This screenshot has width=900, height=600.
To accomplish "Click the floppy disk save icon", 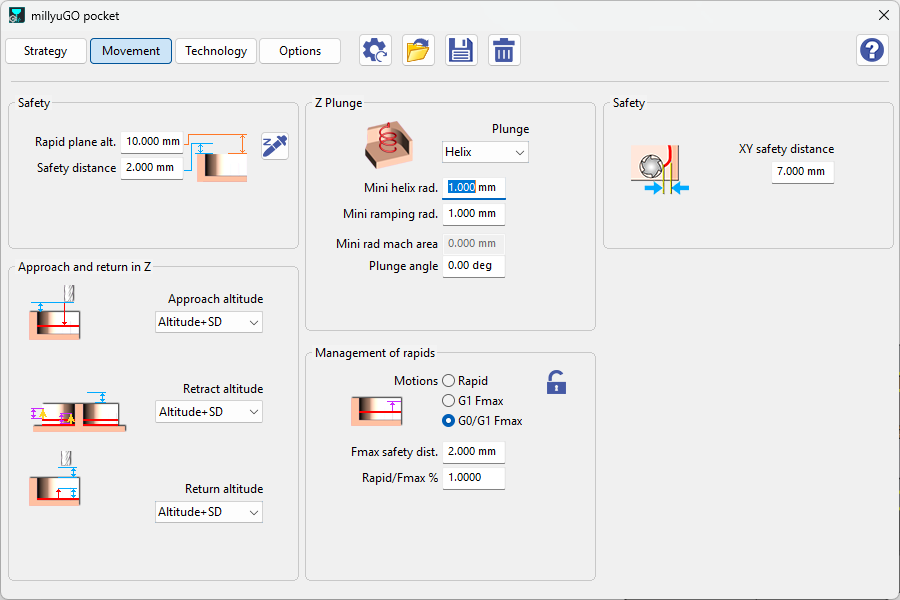I will click(x=461, y=51).
